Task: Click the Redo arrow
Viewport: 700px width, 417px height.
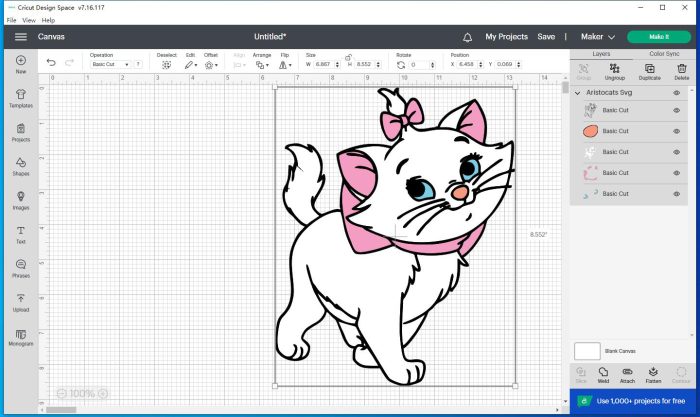Action: [x=69, y=63]
